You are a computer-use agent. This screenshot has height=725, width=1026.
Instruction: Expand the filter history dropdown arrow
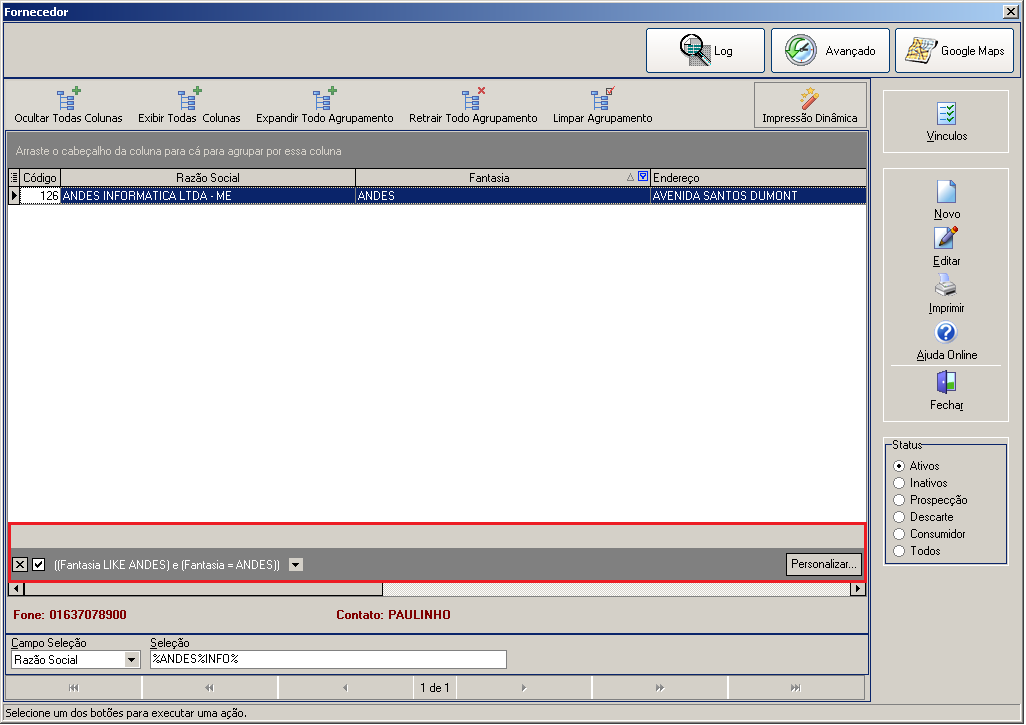click(x=296, y=564)
